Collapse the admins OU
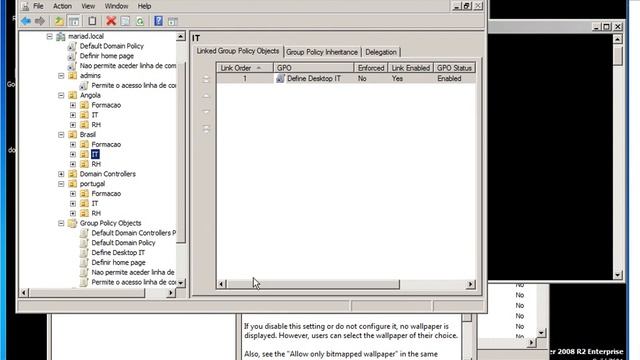The width and height of the screenshot is (640, 360). click(x=61, y=76)
